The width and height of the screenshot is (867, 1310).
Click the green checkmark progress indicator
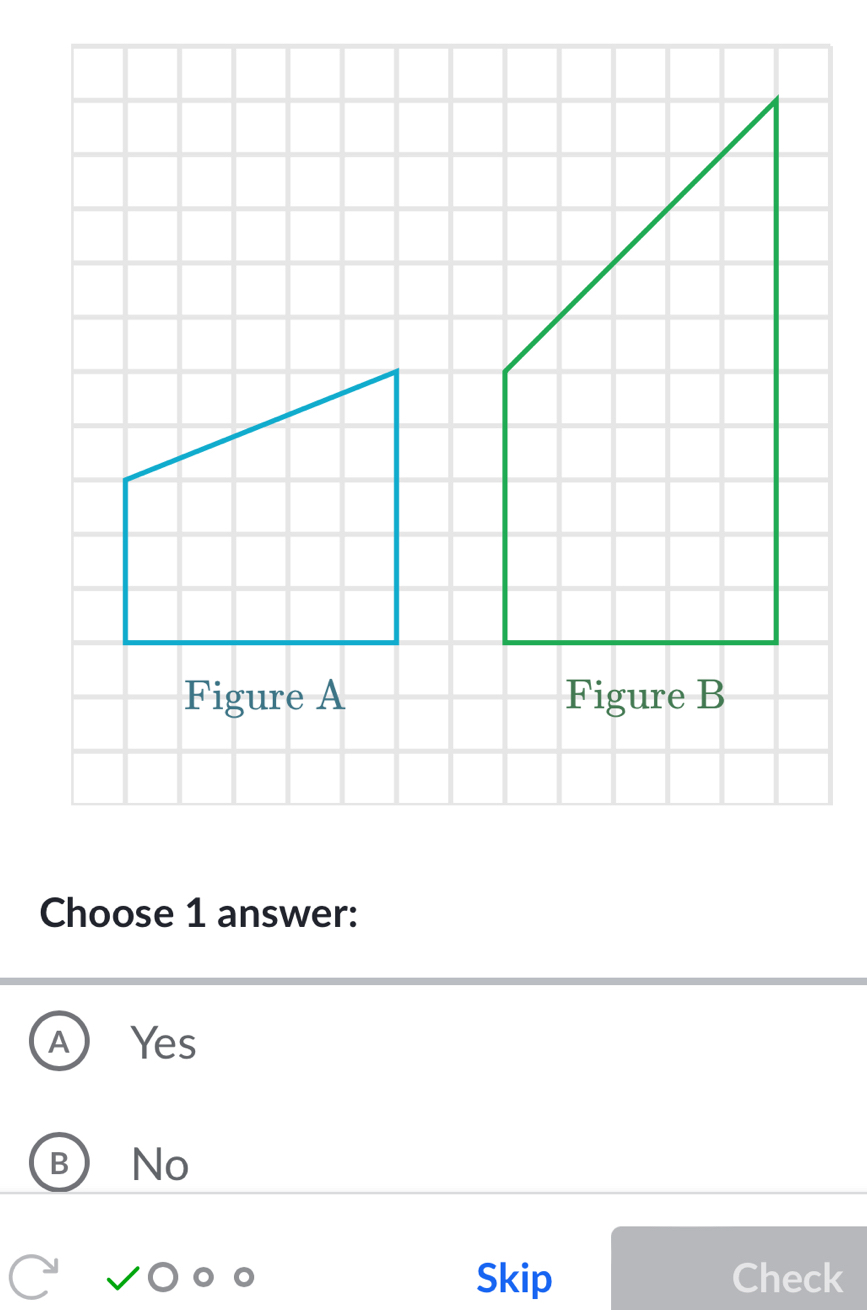click(x=121, y=1276)
